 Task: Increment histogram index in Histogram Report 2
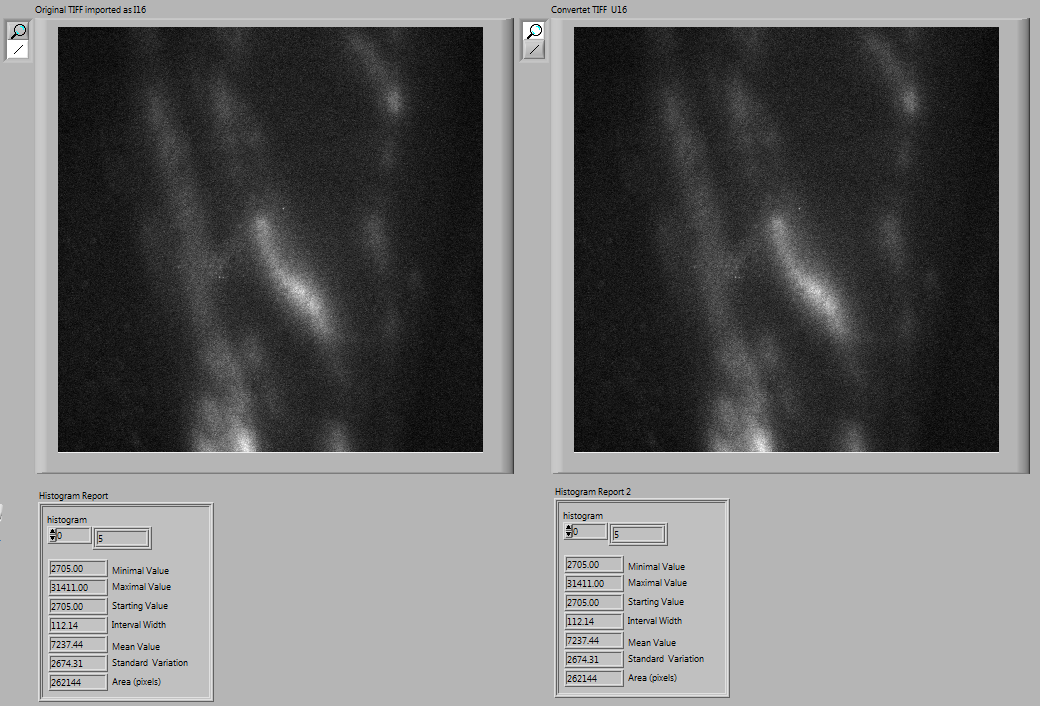(568, 528)
